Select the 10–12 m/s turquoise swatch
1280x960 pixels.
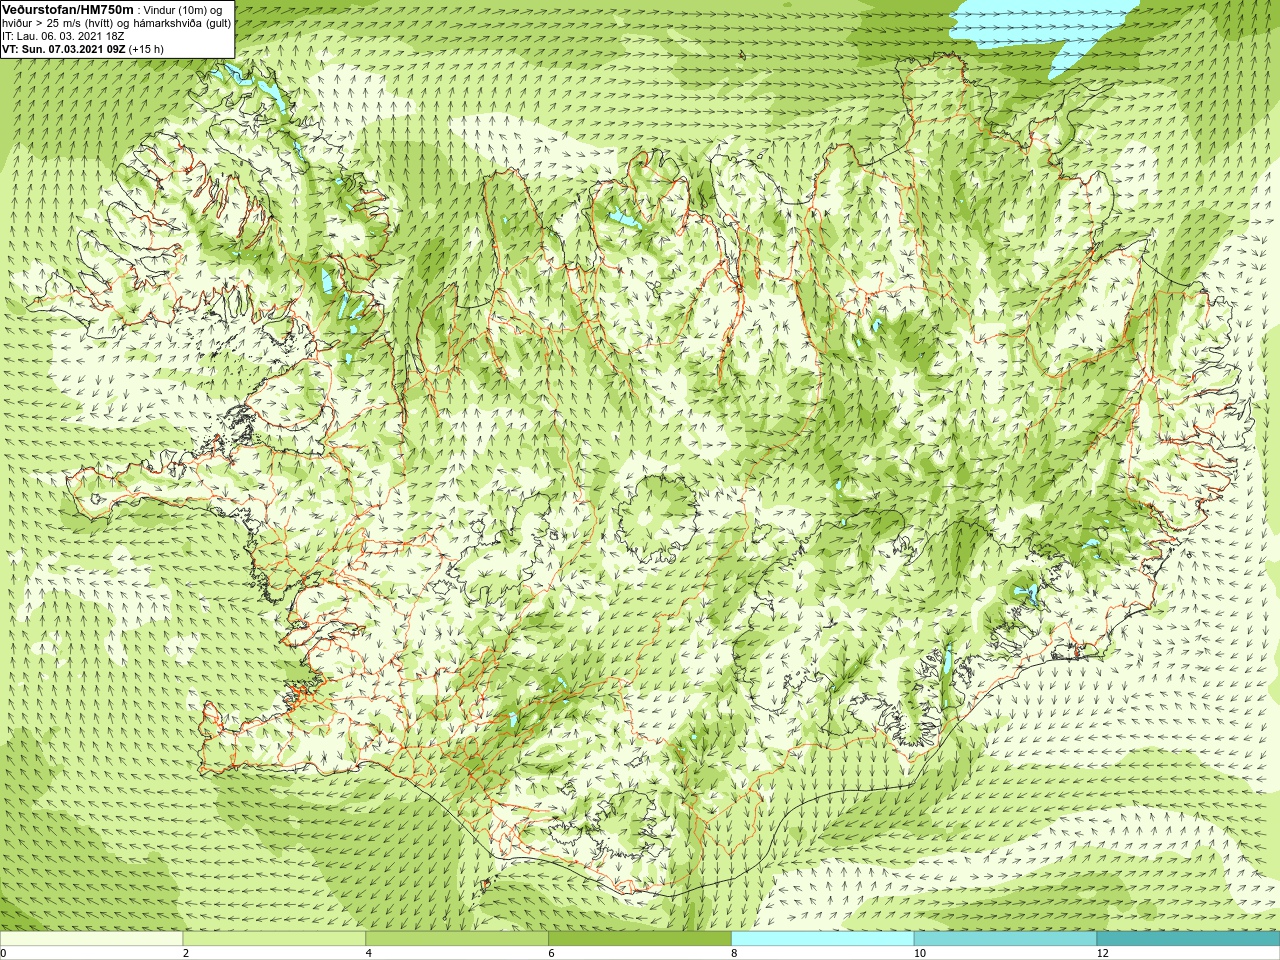1005,939
